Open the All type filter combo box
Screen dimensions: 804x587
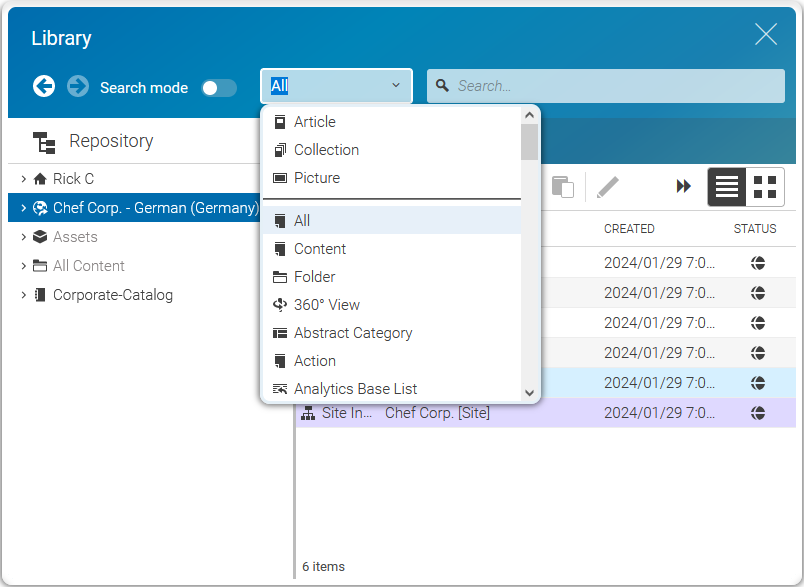coord(335,86)
